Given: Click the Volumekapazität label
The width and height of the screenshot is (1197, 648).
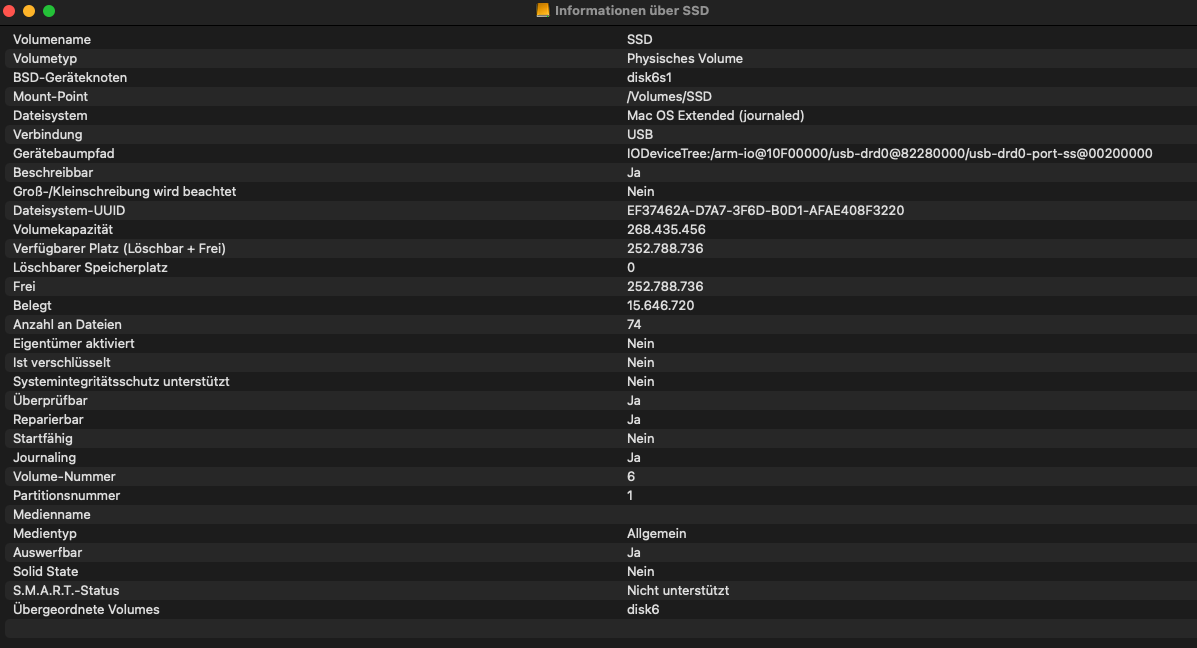Looking at the screenshot, I should click(63, 230).
